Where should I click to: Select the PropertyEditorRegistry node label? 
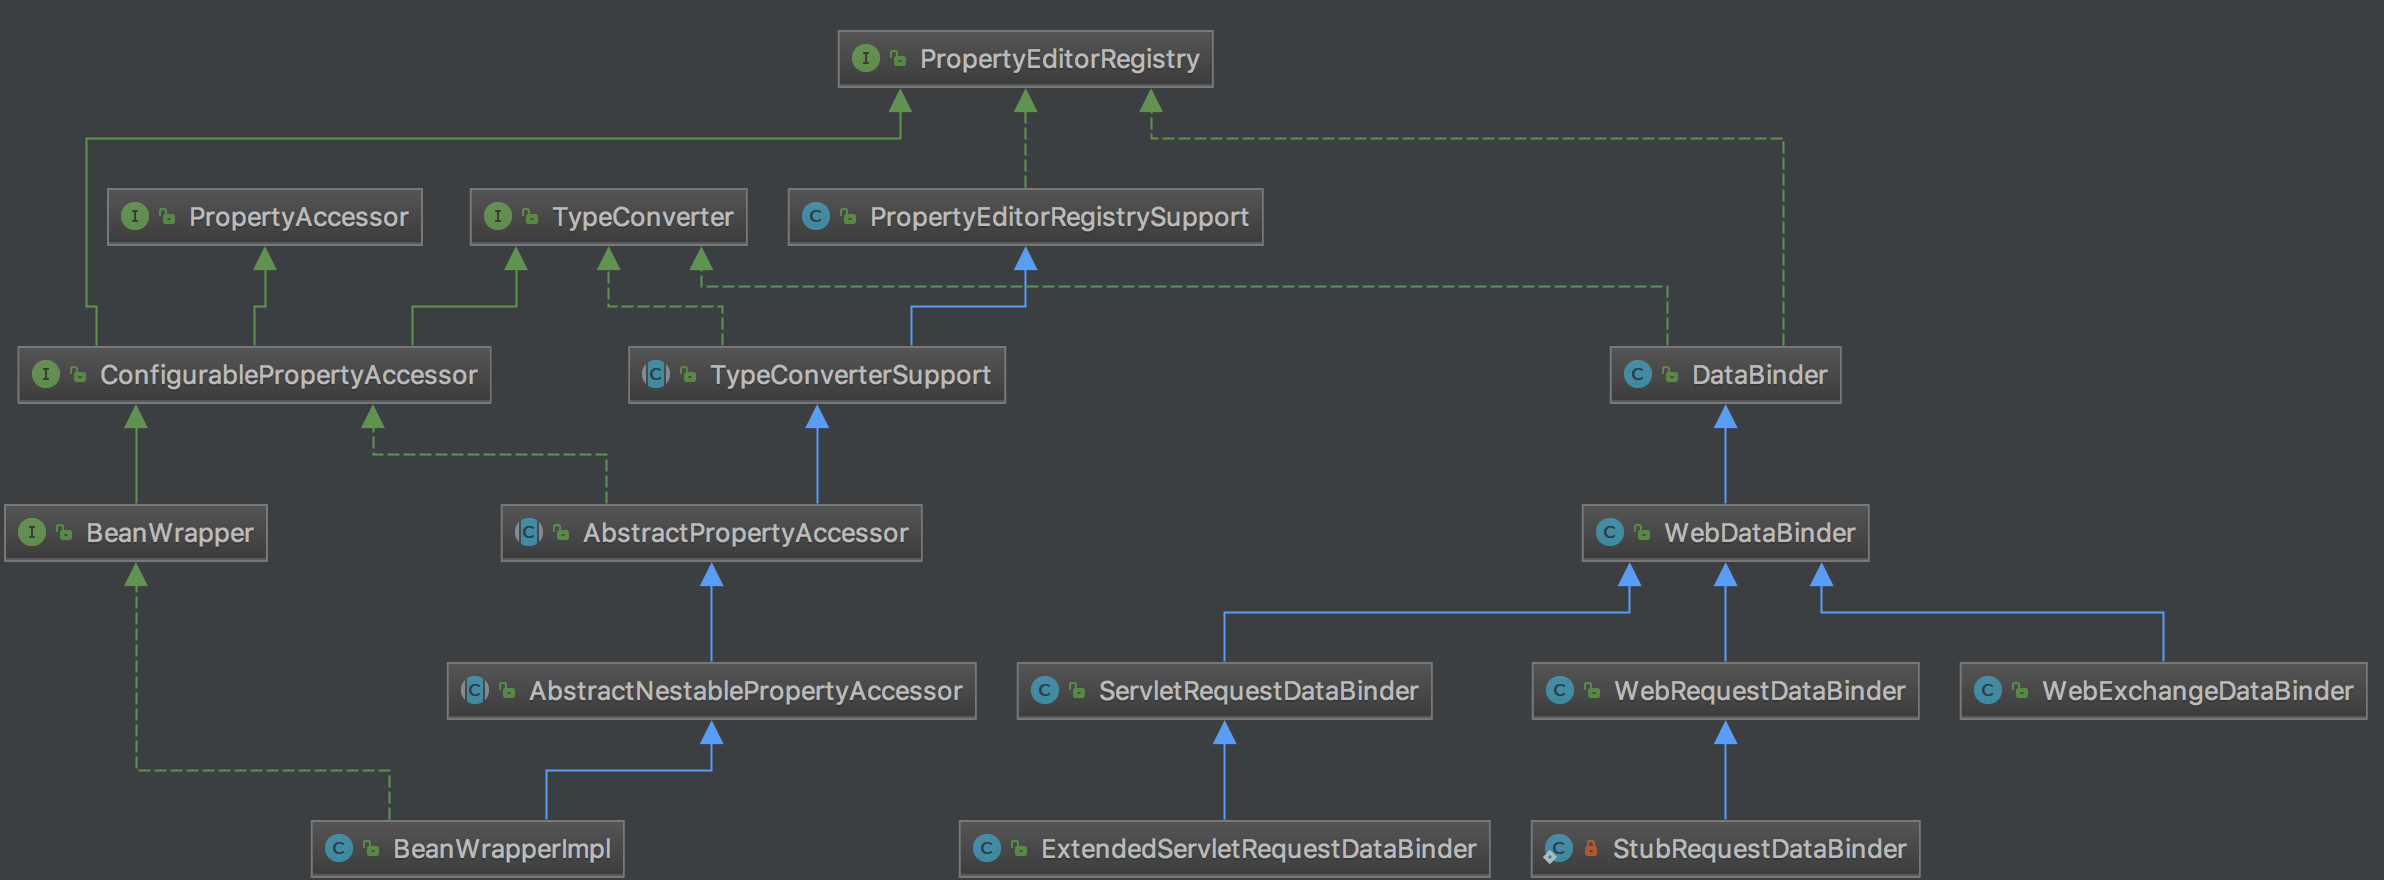click(1059, 59)
